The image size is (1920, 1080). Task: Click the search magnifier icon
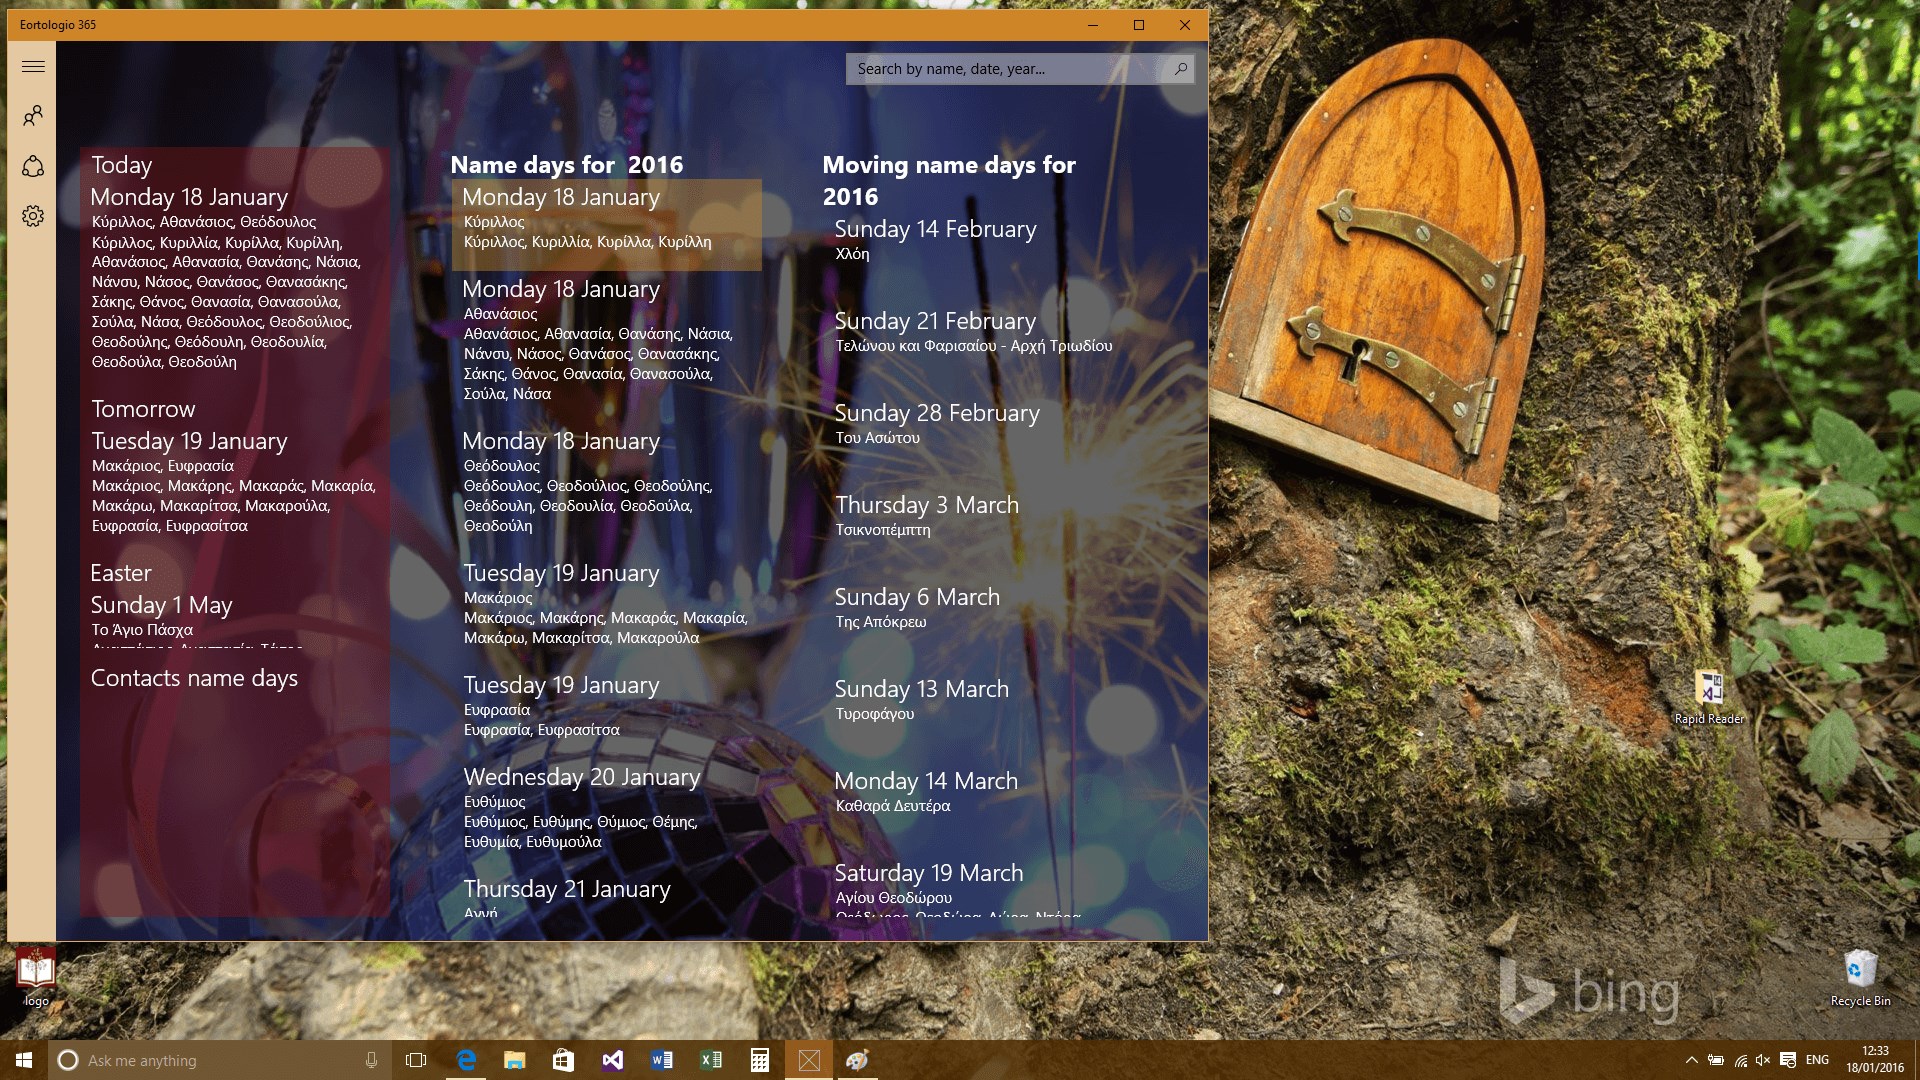[x=1180, y=69]
